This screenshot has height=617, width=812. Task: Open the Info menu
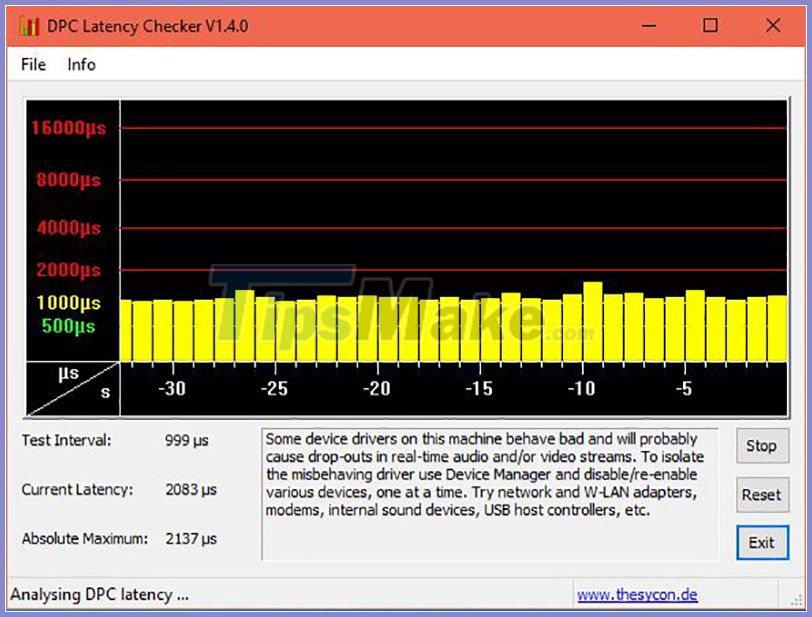[81, 64]
